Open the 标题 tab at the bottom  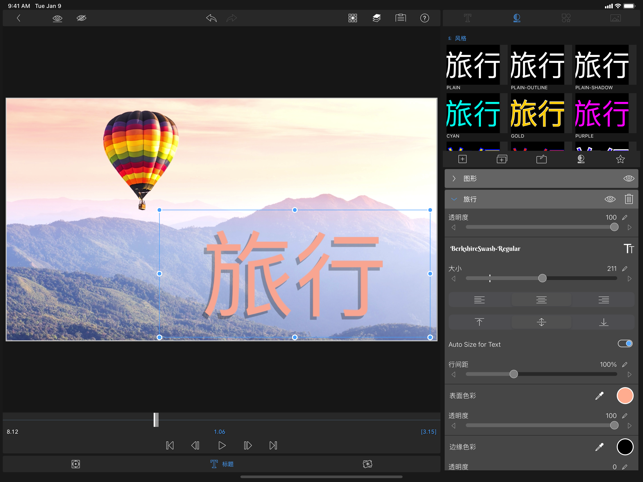click(x=221, y=464)
